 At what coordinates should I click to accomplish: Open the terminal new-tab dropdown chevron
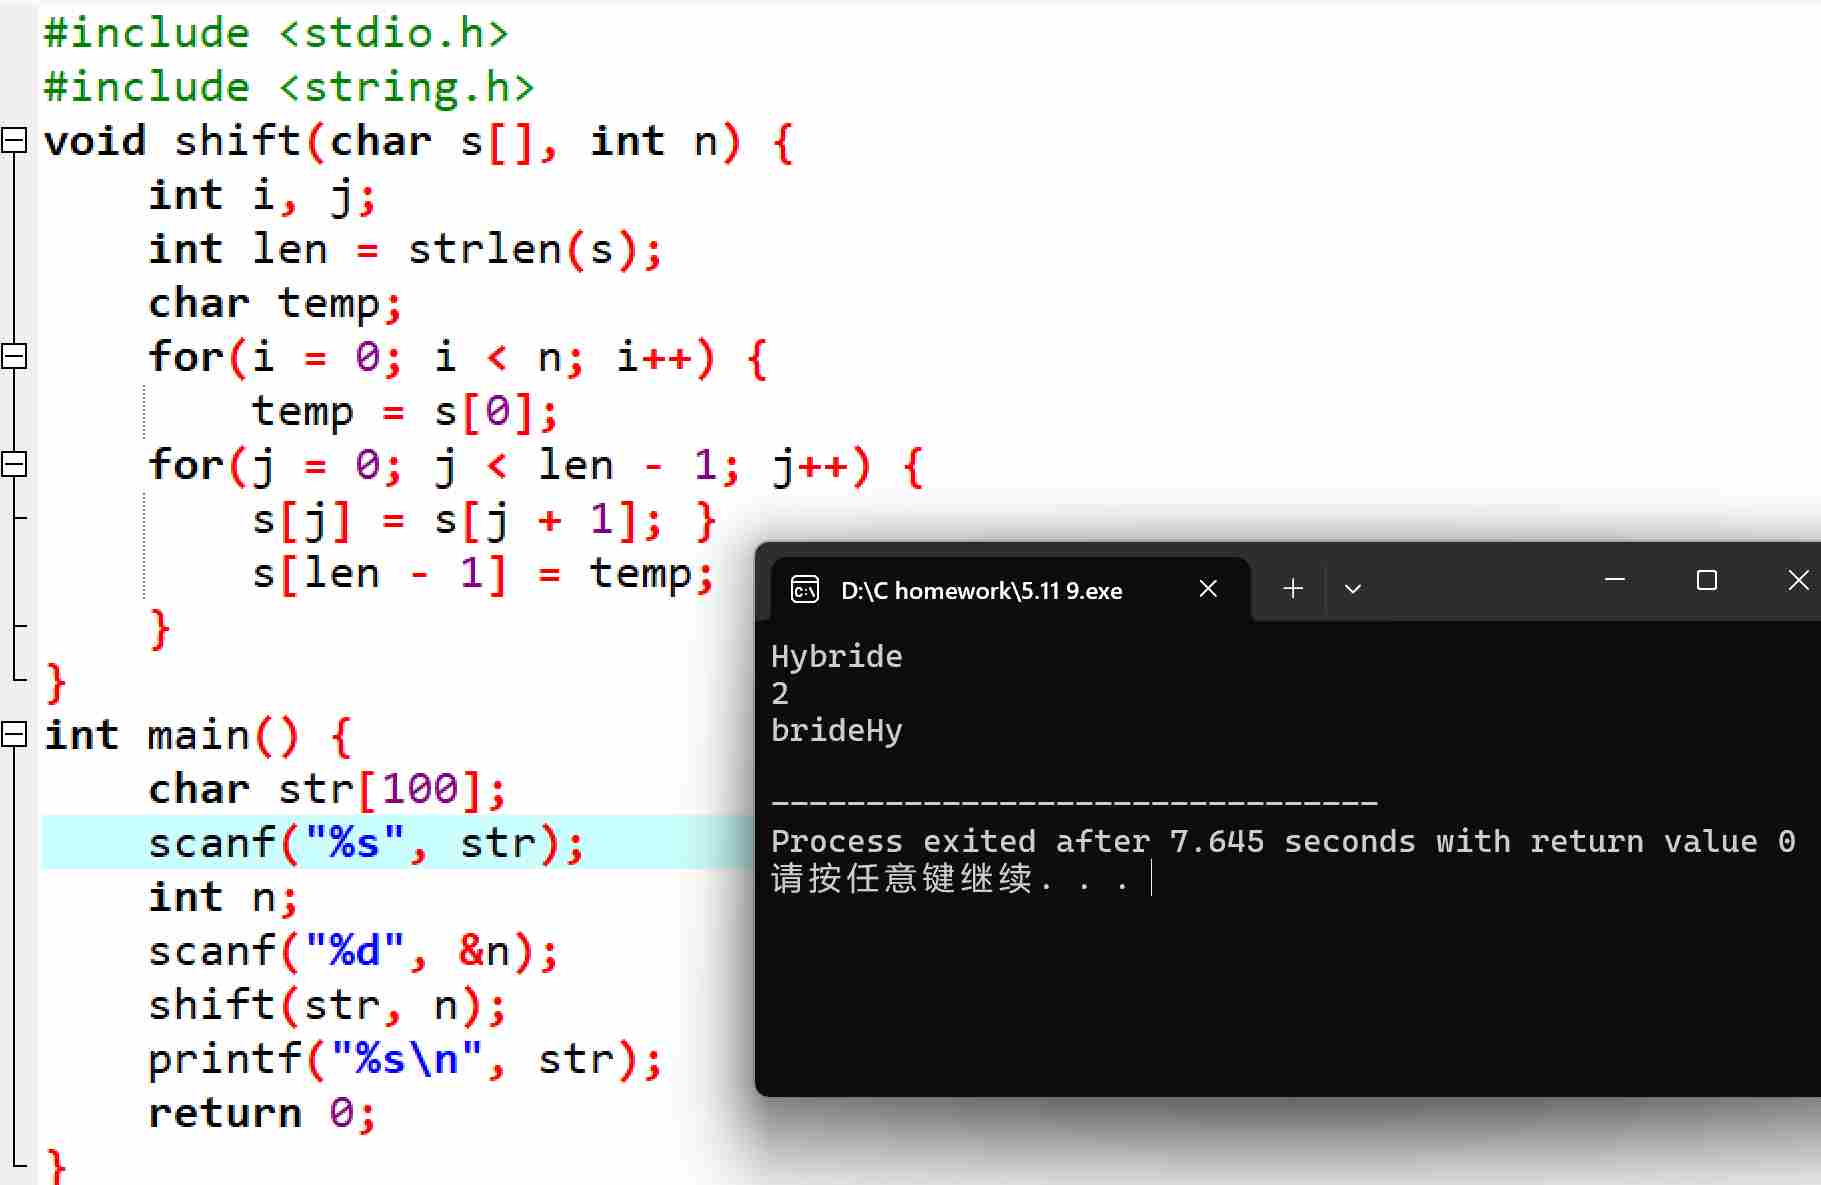coord(1353,589)
